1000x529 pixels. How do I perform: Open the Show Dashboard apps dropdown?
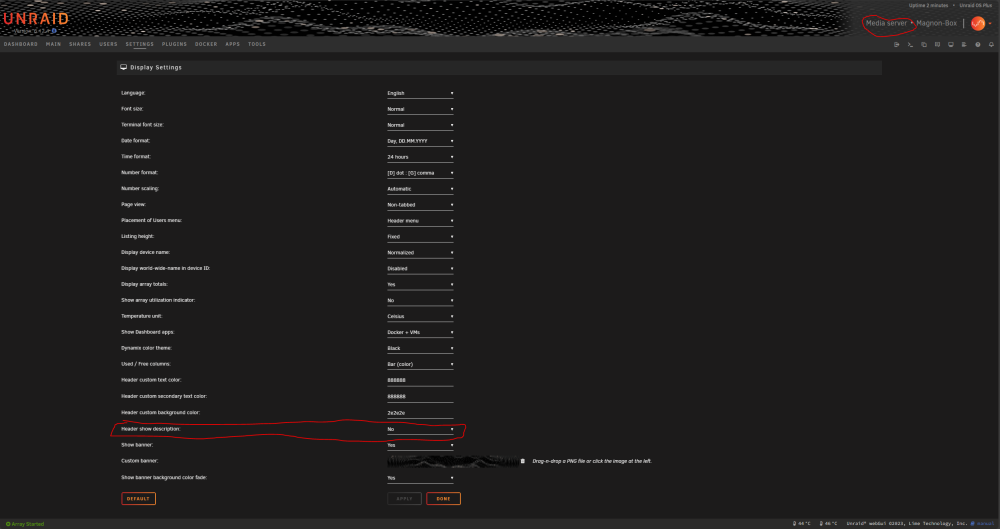[x=420, y=332]
